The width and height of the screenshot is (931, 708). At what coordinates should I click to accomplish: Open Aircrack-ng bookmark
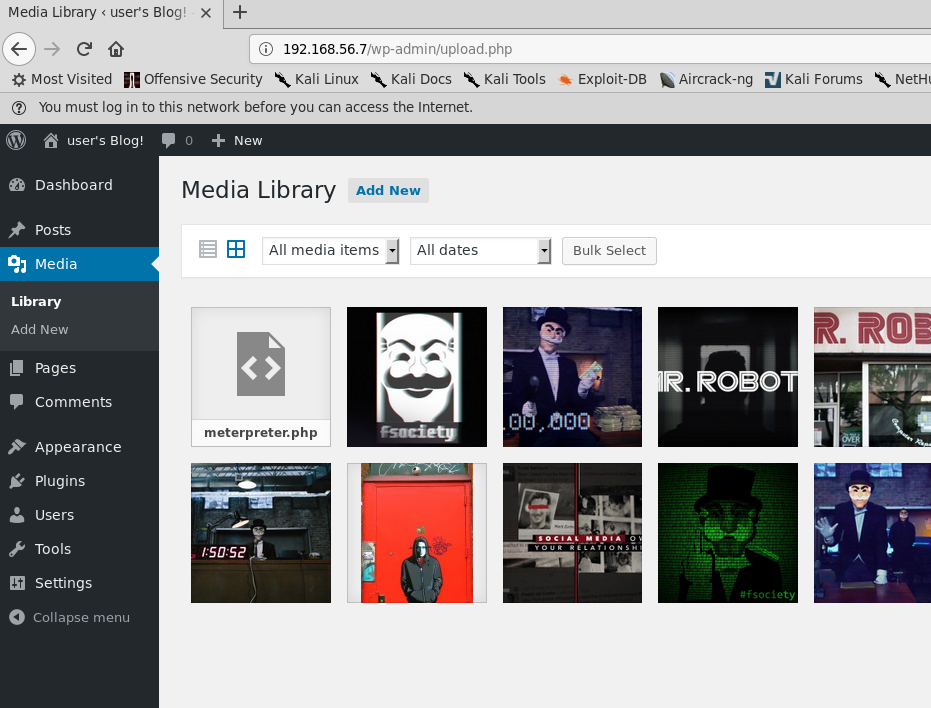pyautogui.click(x=706, y=79)
